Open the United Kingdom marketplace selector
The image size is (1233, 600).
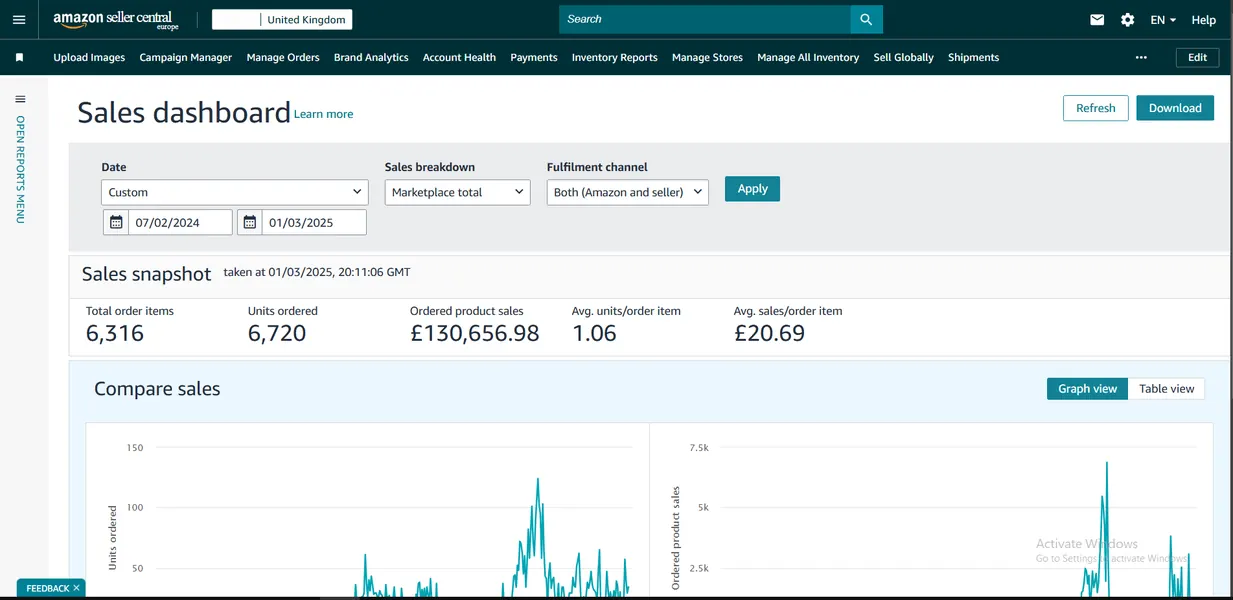point(282,20)
